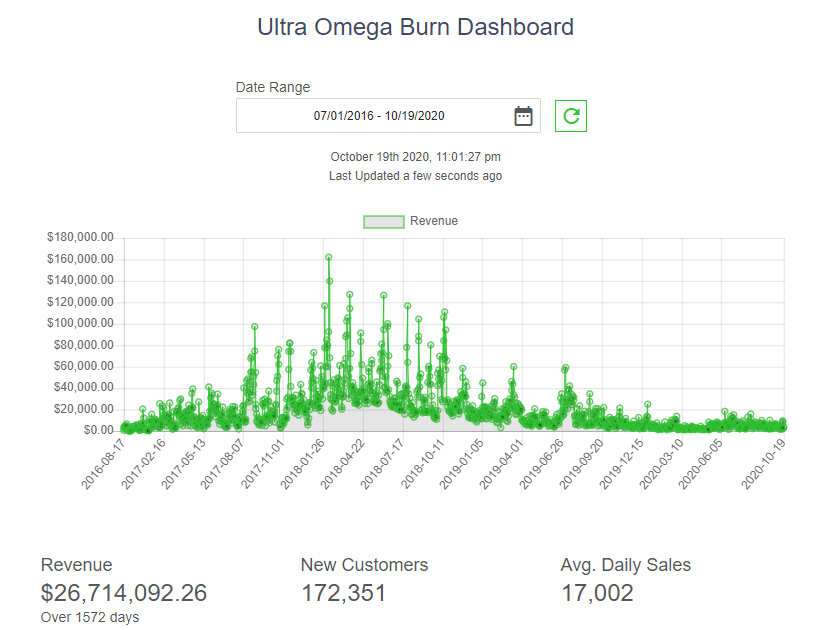Select the 17,002 average daily sales value
Screen dimensions: 833x630
[597, 593]
